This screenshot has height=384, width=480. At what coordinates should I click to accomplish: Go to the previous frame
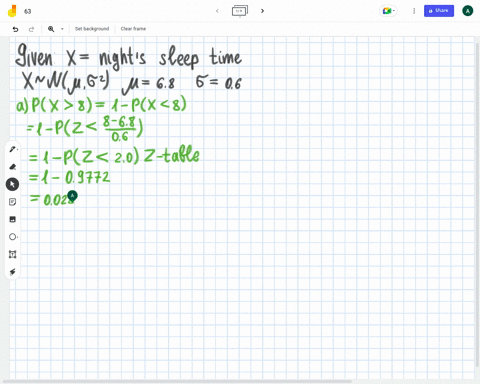click(x=217, y=11)
